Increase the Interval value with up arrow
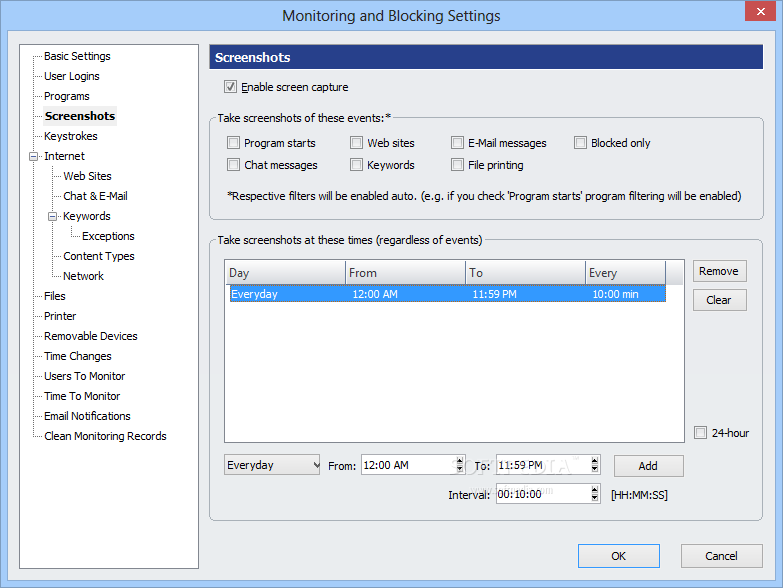Screen dimensions: 783x588 [594, 490]
